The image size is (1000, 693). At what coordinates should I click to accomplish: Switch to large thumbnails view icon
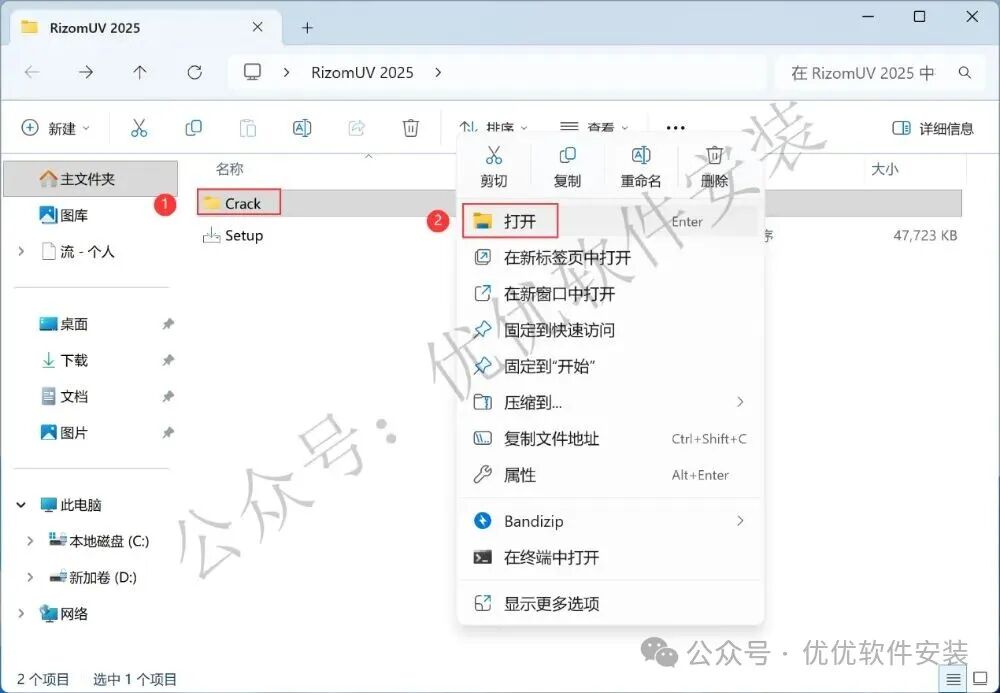pos(980,679)
